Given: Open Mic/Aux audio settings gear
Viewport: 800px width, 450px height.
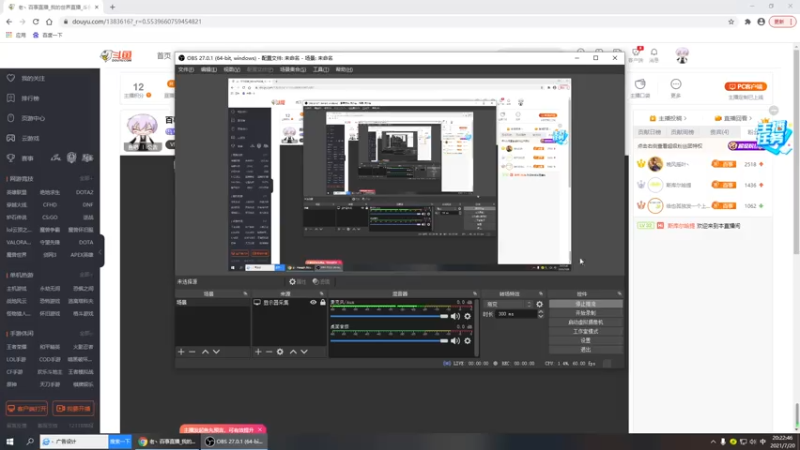Looking at the screenshot, I should pyautogui.click(x=467, y=316).
